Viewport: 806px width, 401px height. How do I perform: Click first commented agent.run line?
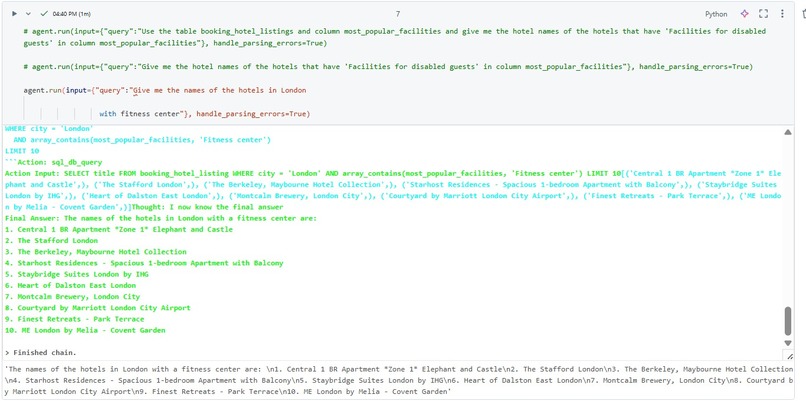395,37
